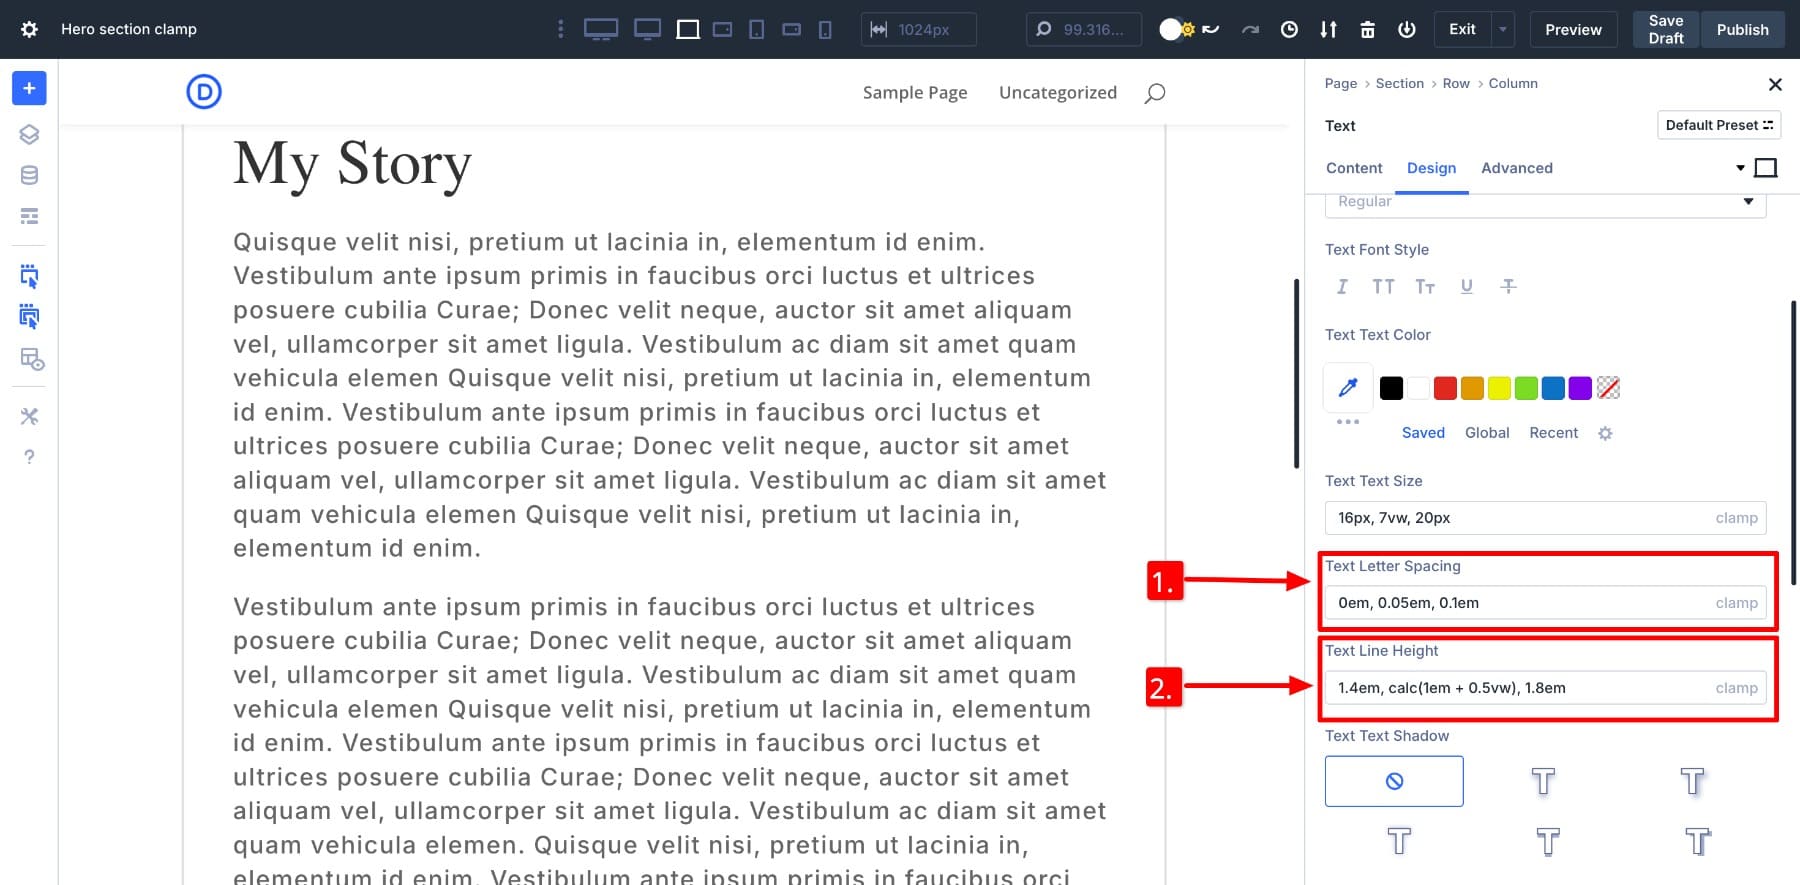This screenshot has width=1800, height=885.
Task: Expand the Regular font weight dropdown
Action: click(1545, 202)
